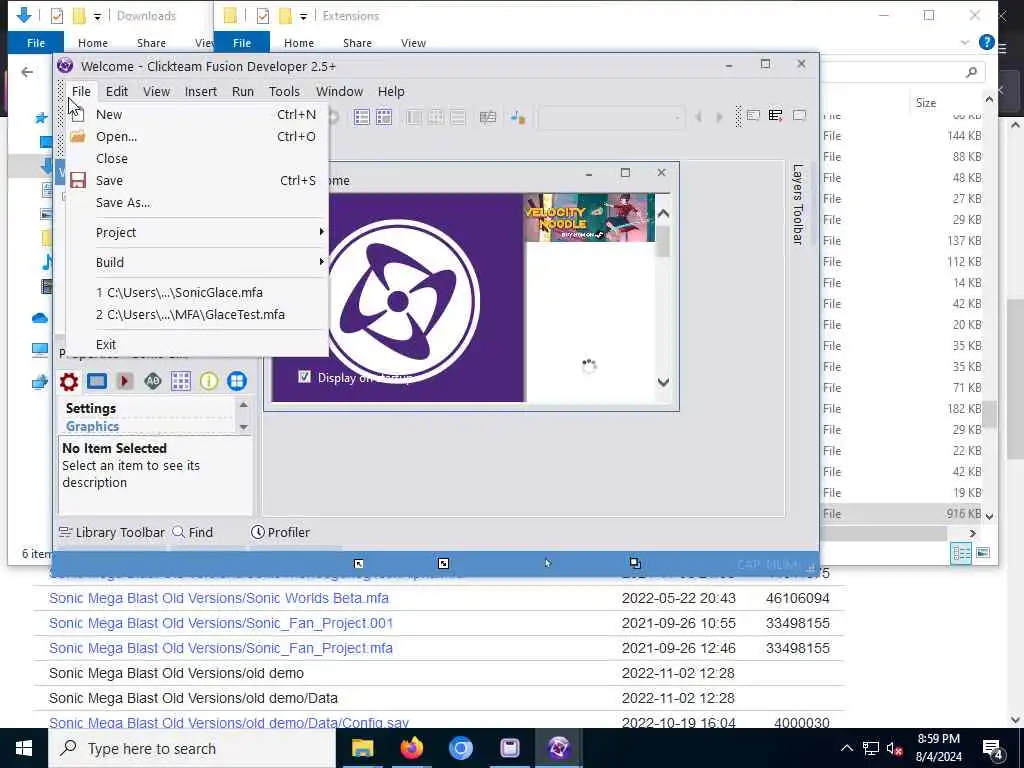Click the Layers Toolbar vertical tab
Viewport: 1024px width, 768px height.
coord(797,204)
